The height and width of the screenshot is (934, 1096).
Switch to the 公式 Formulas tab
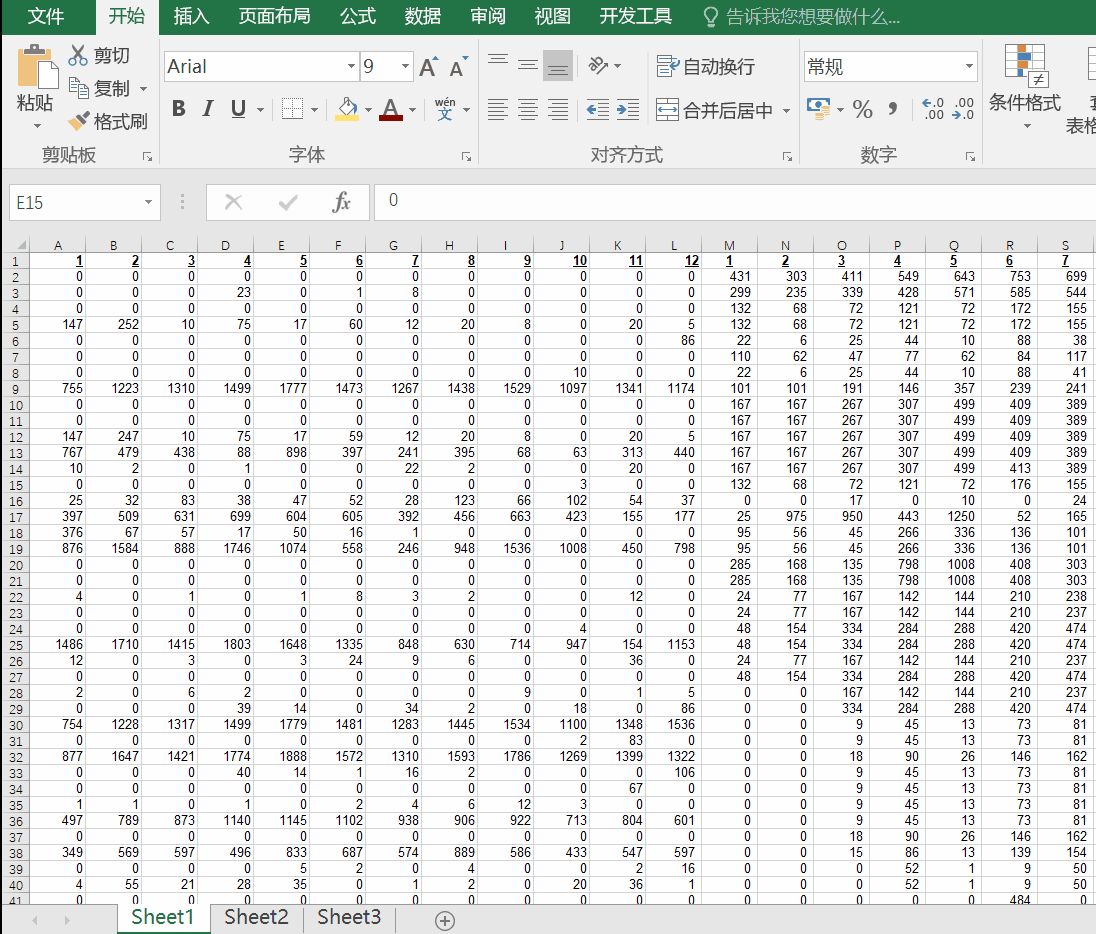click(x=358, y=16)
